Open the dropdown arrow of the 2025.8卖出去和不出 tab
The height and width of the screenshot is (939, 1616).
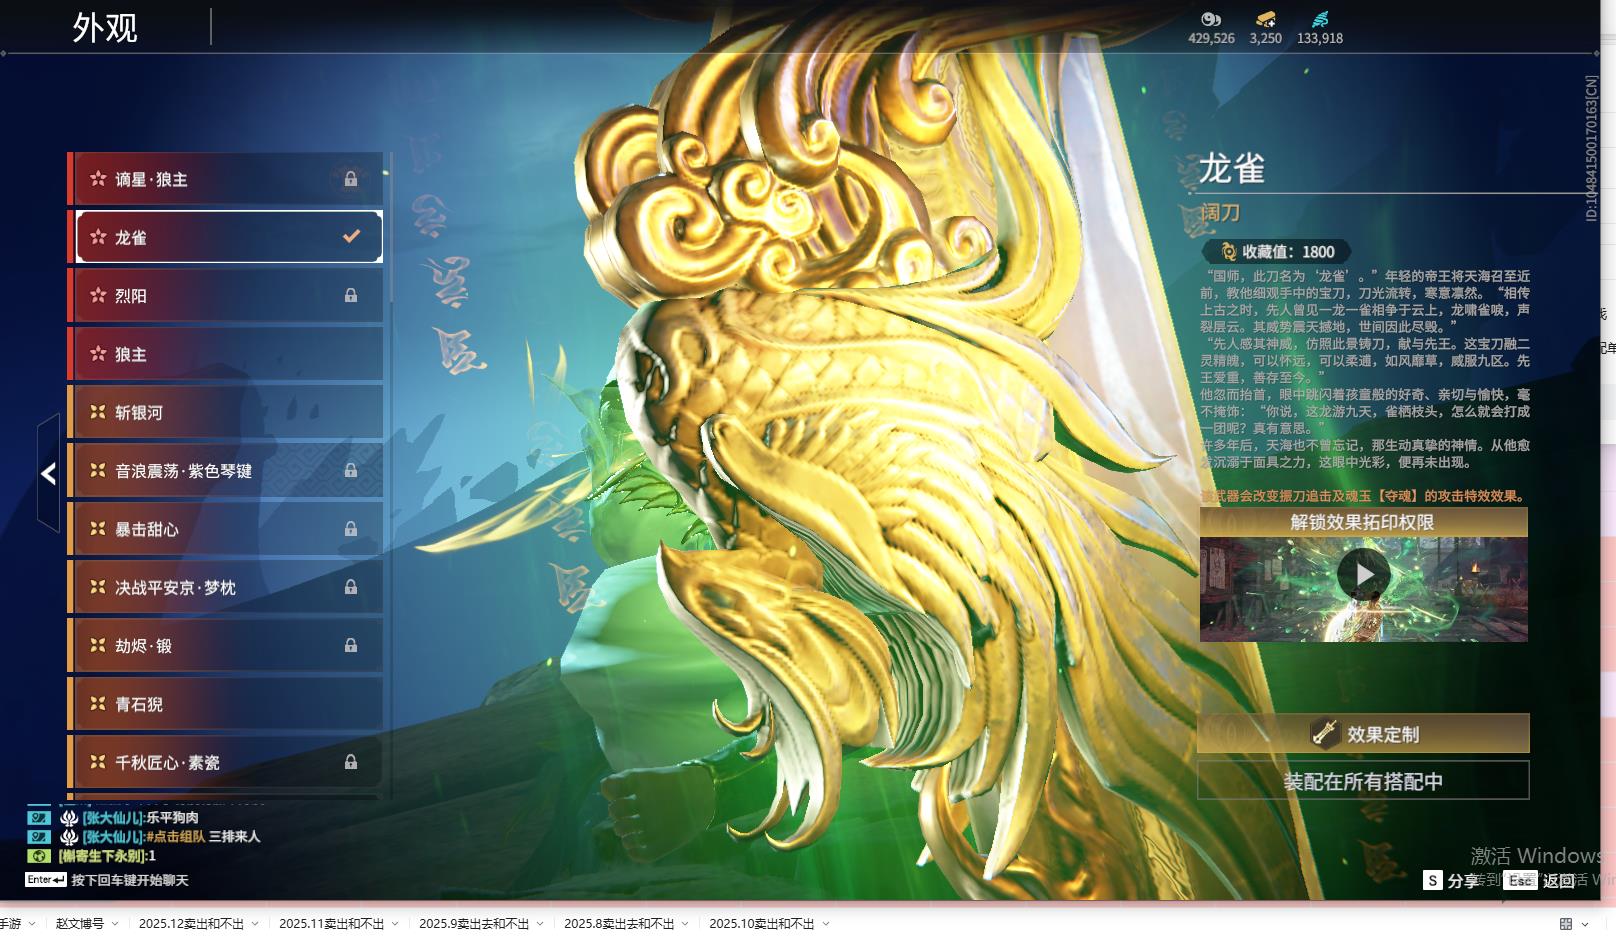[x=685, y=924]
